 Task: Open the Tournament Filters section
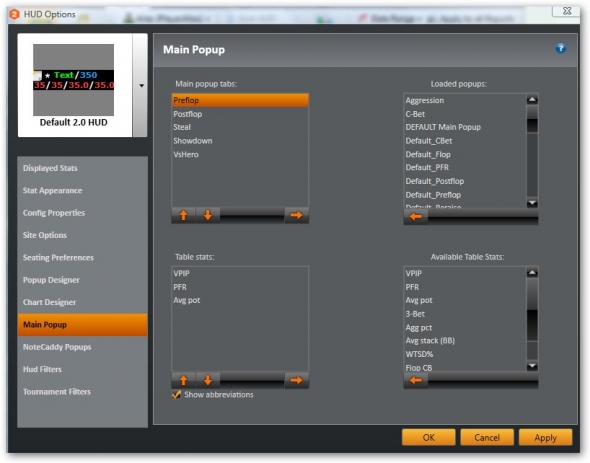pos(82,391)
